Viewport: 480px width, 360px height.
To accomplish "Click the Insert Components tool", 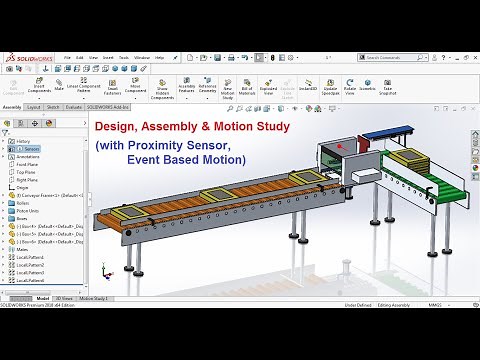I will (x=39, y=85).
